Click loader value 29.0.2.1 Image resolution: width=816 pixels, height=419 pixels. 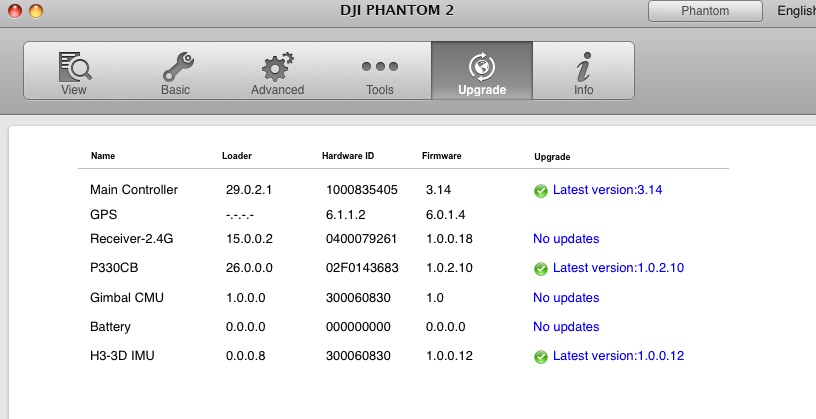click(x=249, y=190)
